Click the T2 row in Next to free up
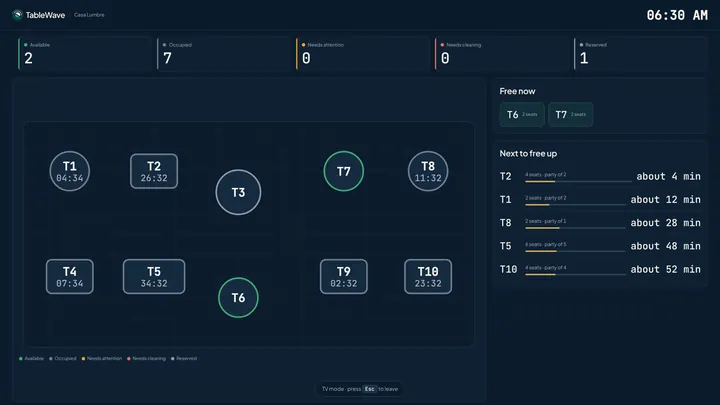720x405 pixels. [x=600, y=176]
